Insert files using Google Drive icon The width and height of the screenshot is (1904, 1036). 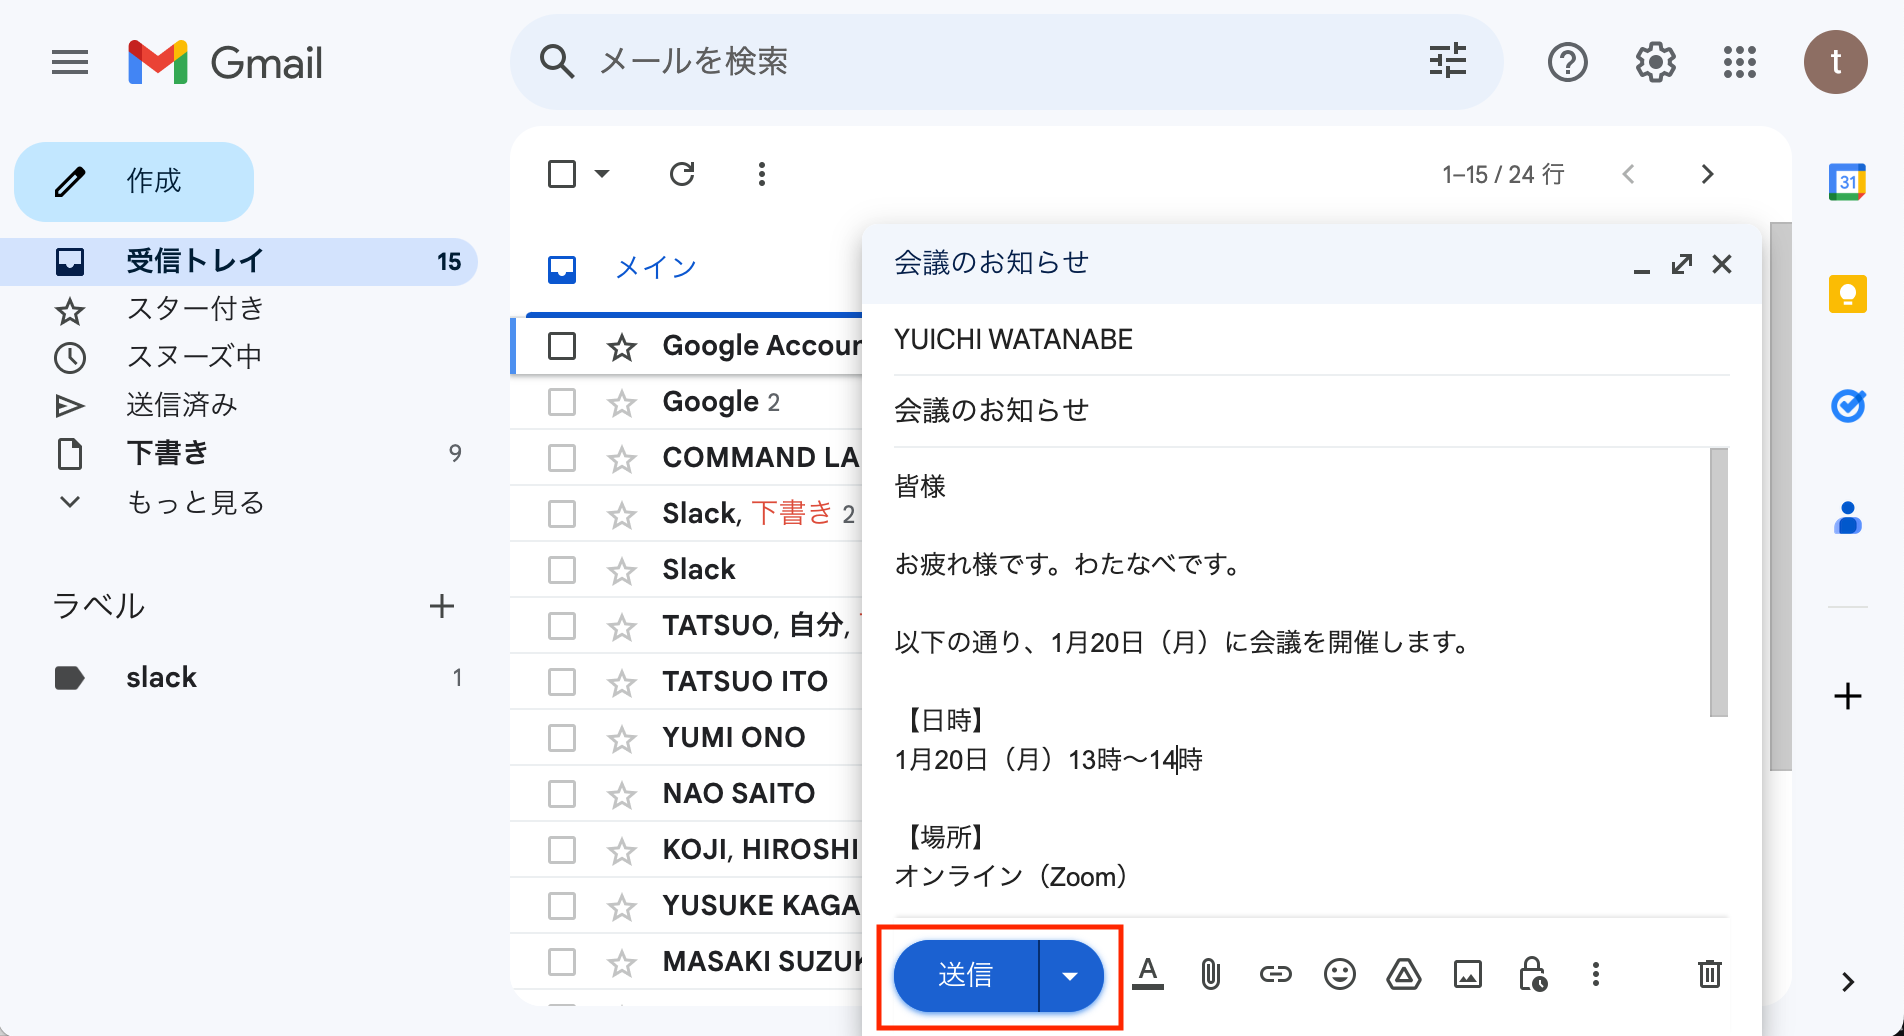coord(1403,973)
